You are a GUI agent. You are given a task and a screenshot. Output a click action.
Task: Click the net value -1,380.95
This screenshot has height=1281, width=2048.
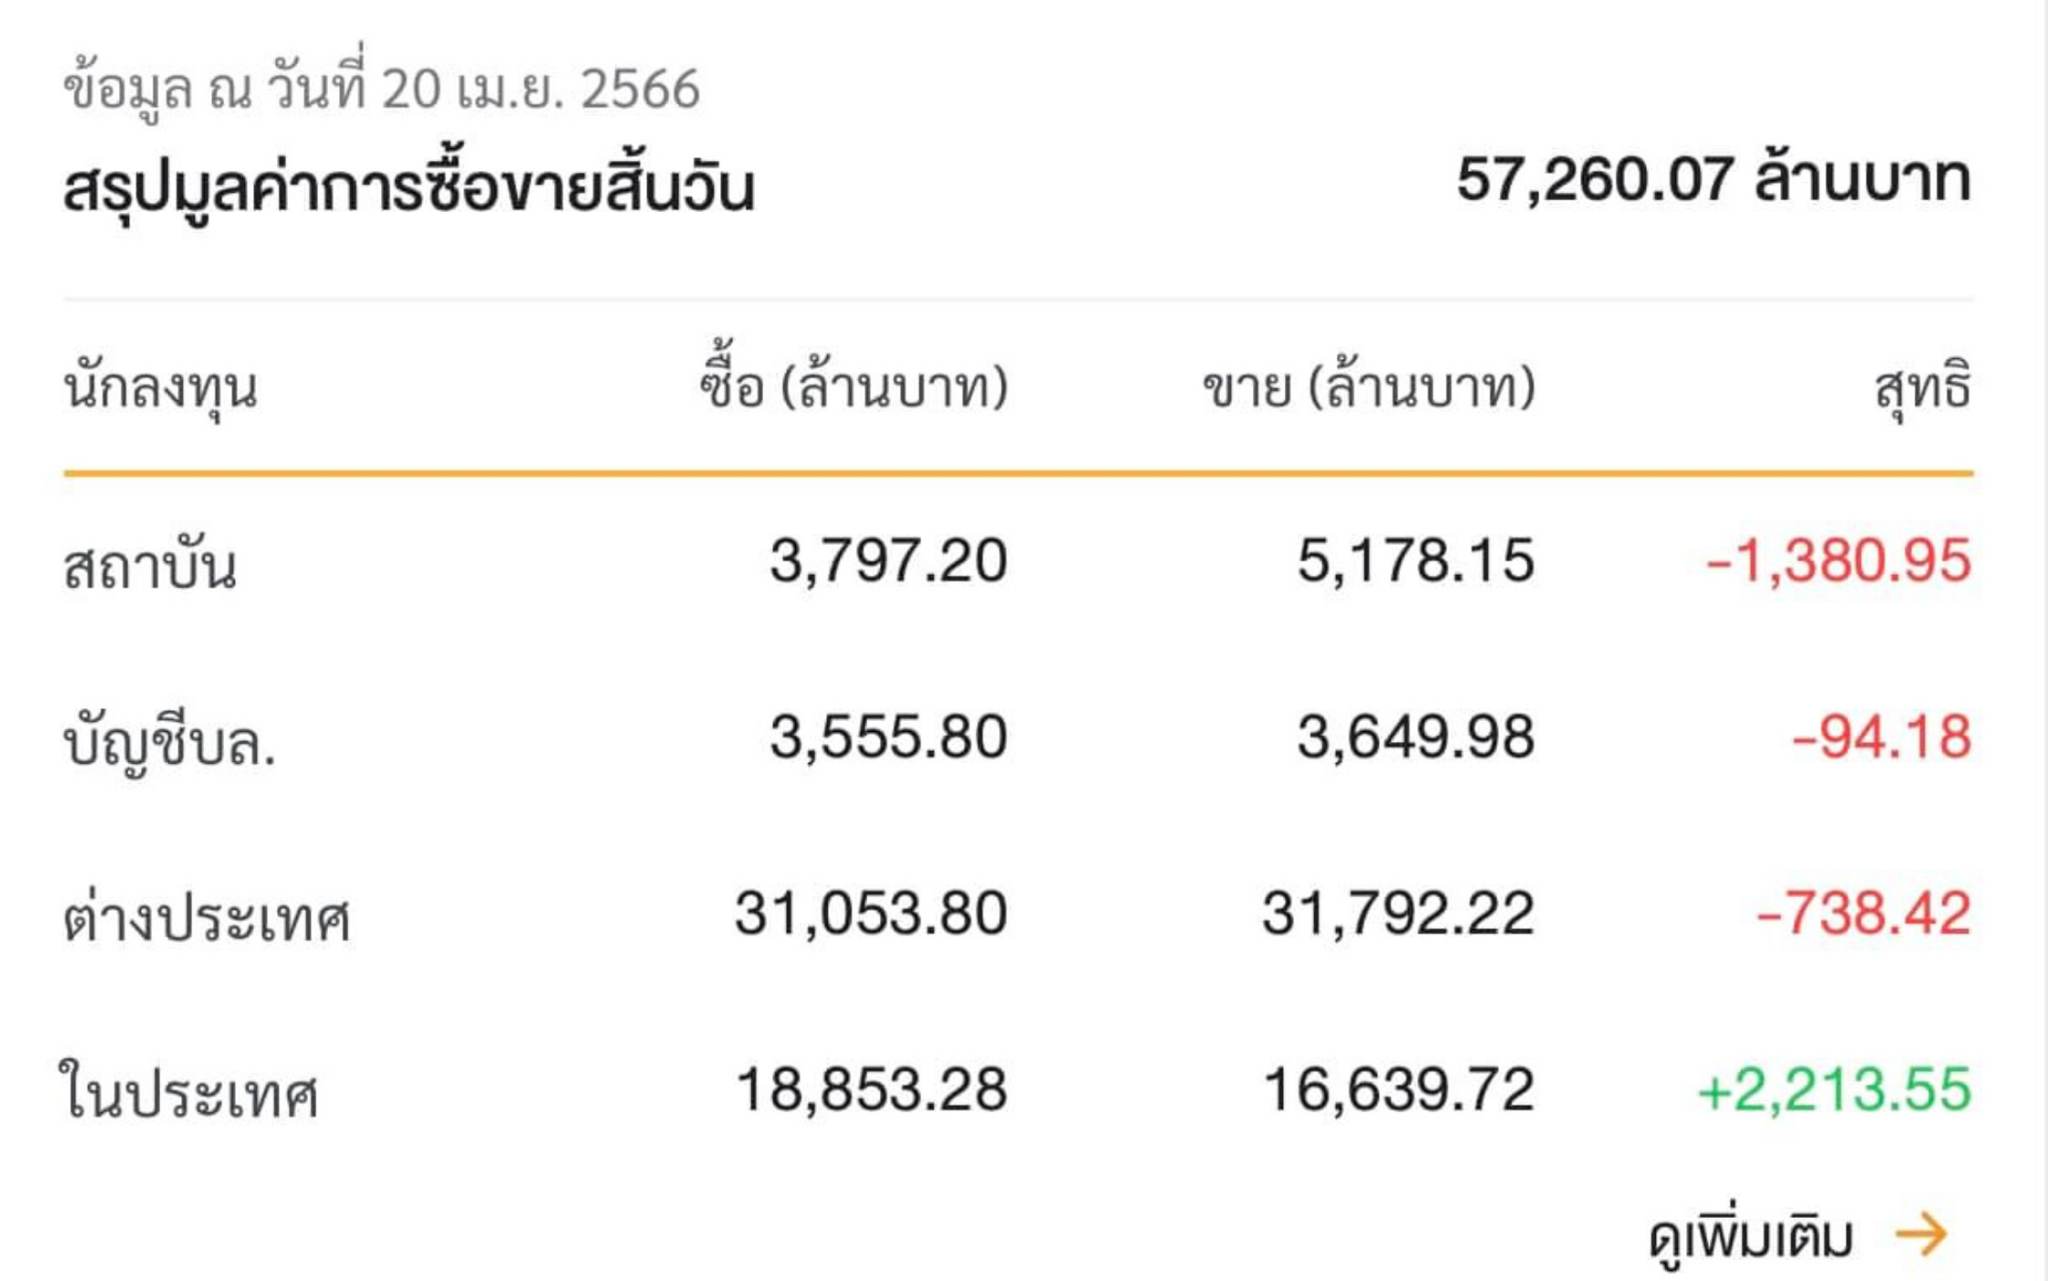1838,560
